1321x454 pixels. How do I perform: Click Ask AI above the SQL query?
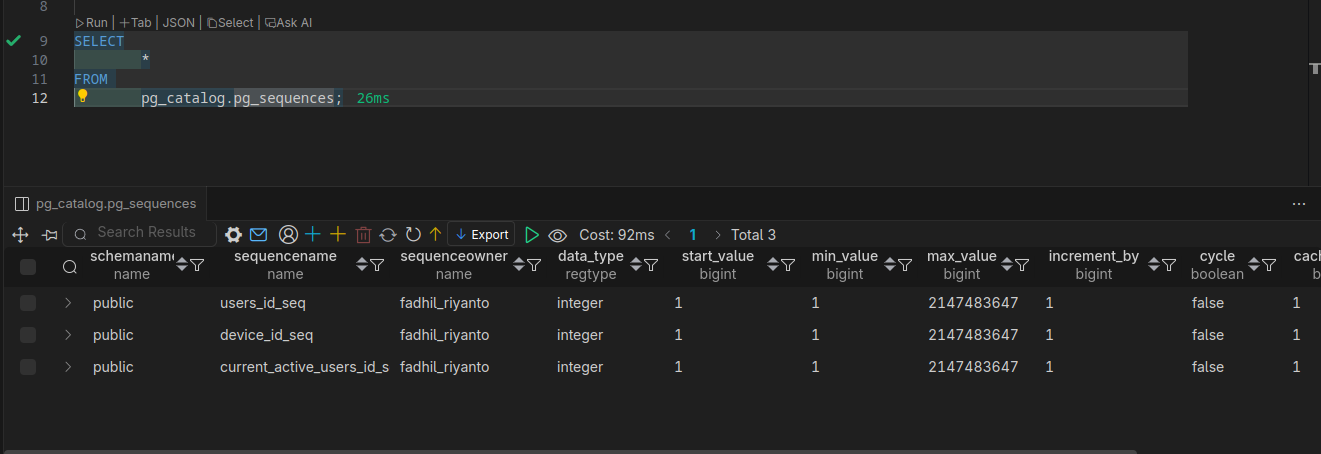coord(288,22)
